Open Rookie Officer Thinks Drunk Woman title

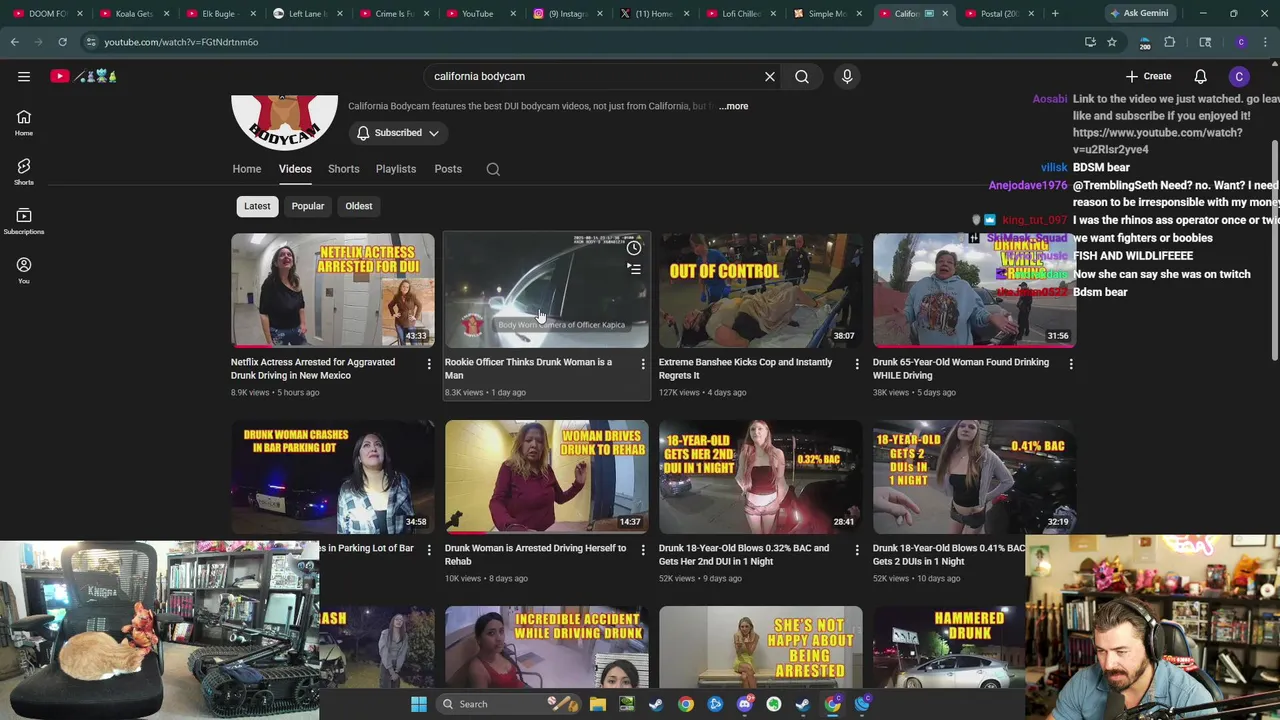click(528, 369)
